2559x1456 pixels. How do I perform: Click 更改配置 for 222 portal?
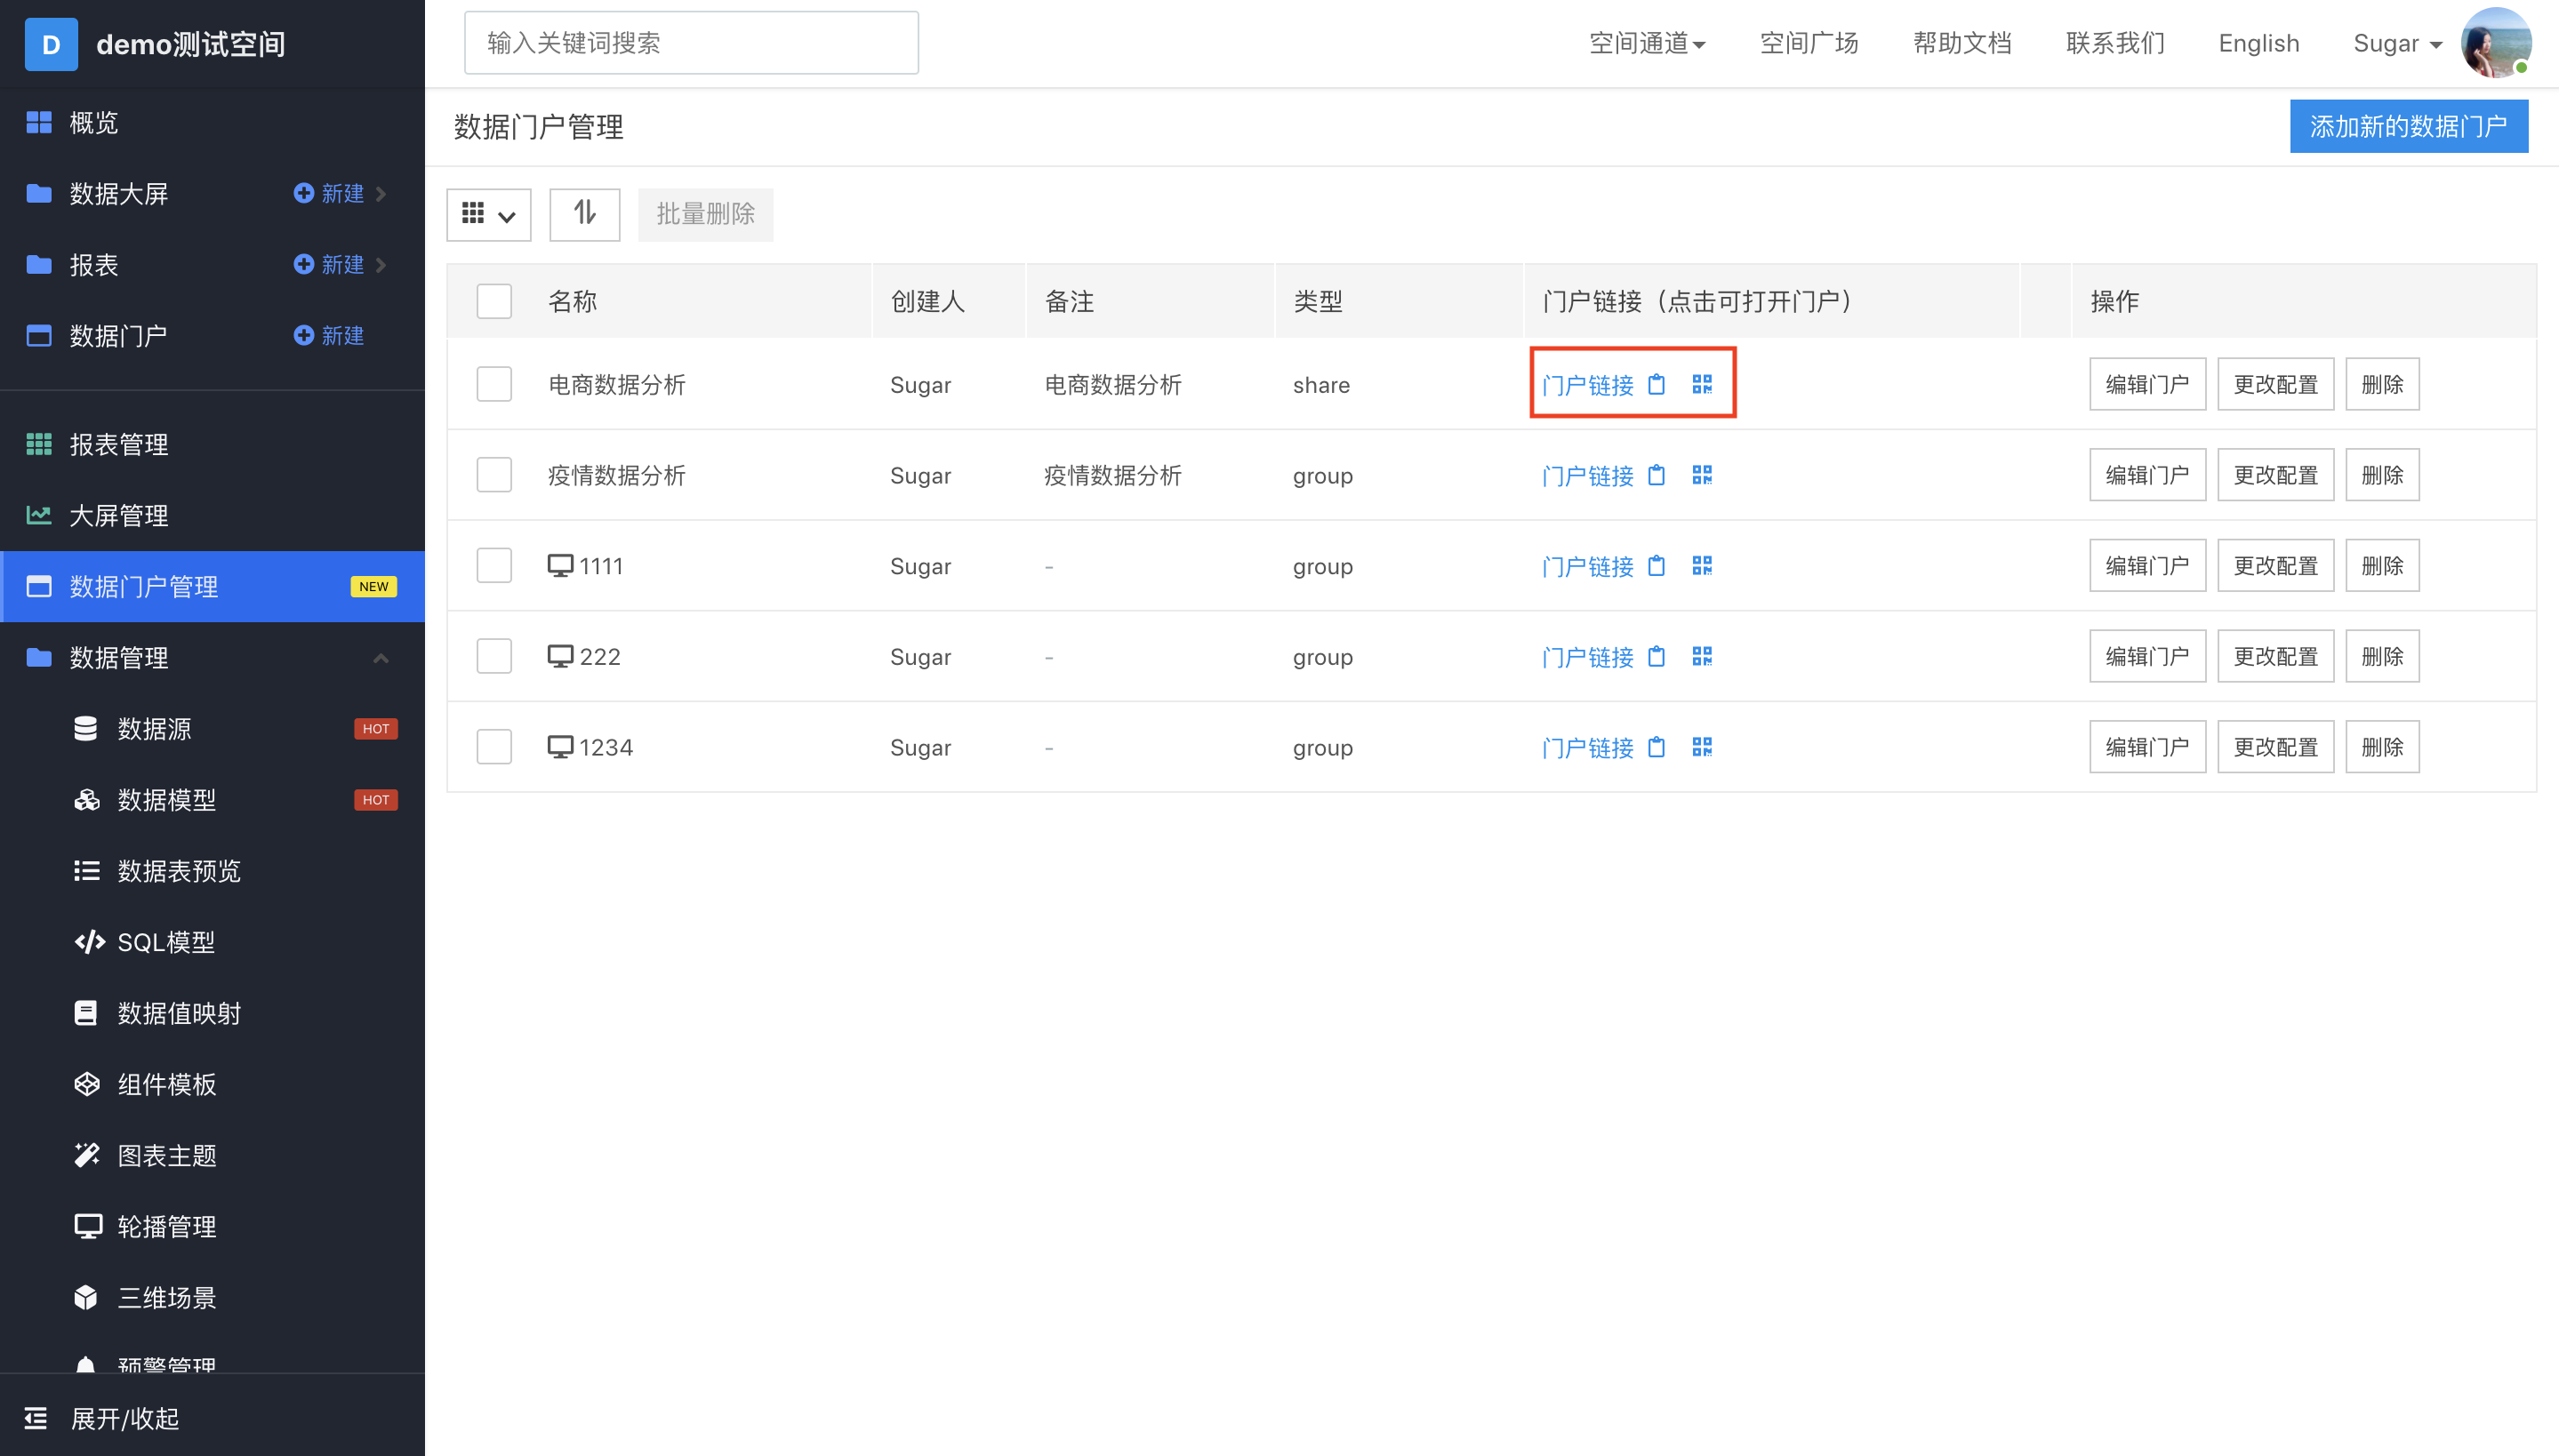[2275, 656]
